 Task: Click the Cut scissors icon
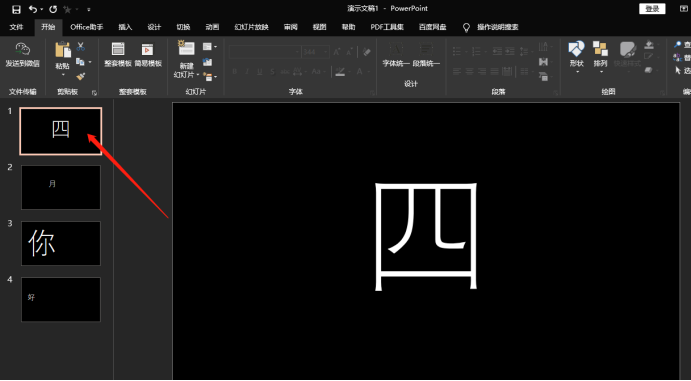pos(81,47)
